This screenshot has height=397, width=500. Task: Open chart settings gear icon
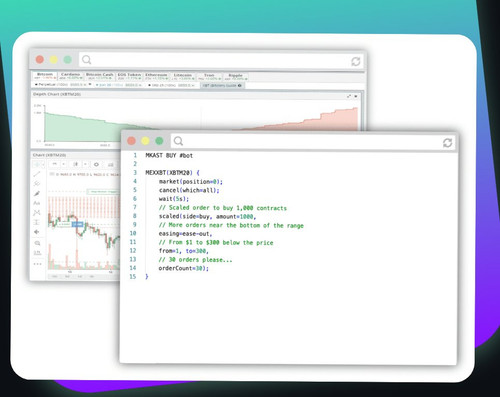pyautogui.click(x=96, y=164)
